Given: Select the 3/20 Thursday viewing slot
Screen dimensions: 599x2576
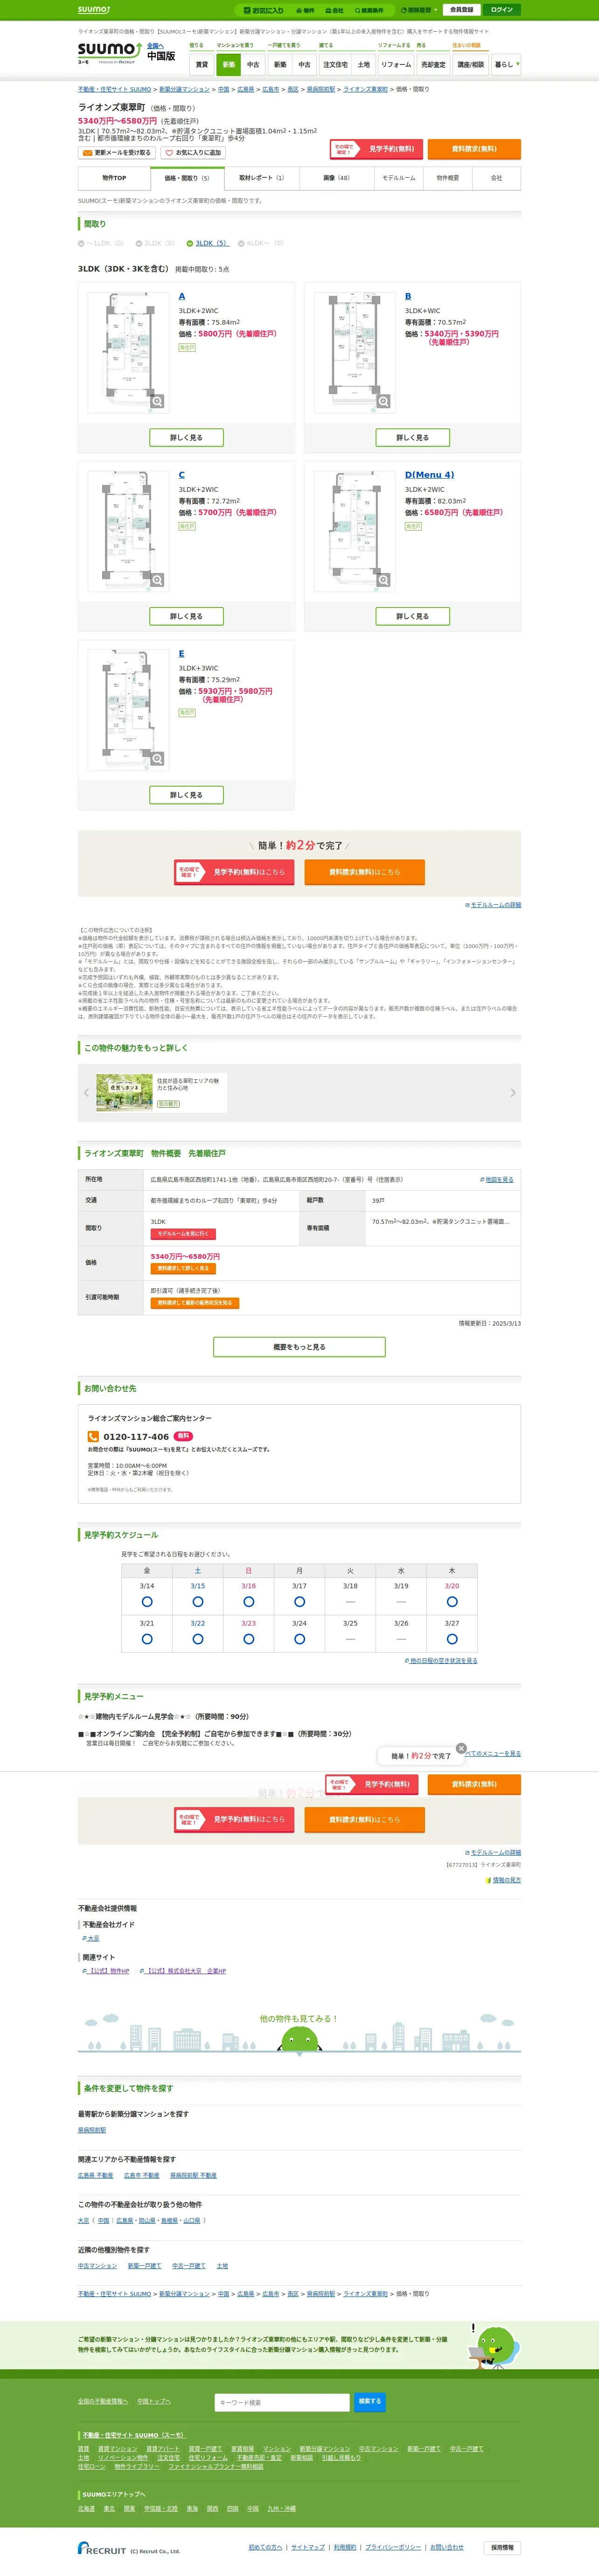Looking at the screenshot, I should tap(452, 1602).
